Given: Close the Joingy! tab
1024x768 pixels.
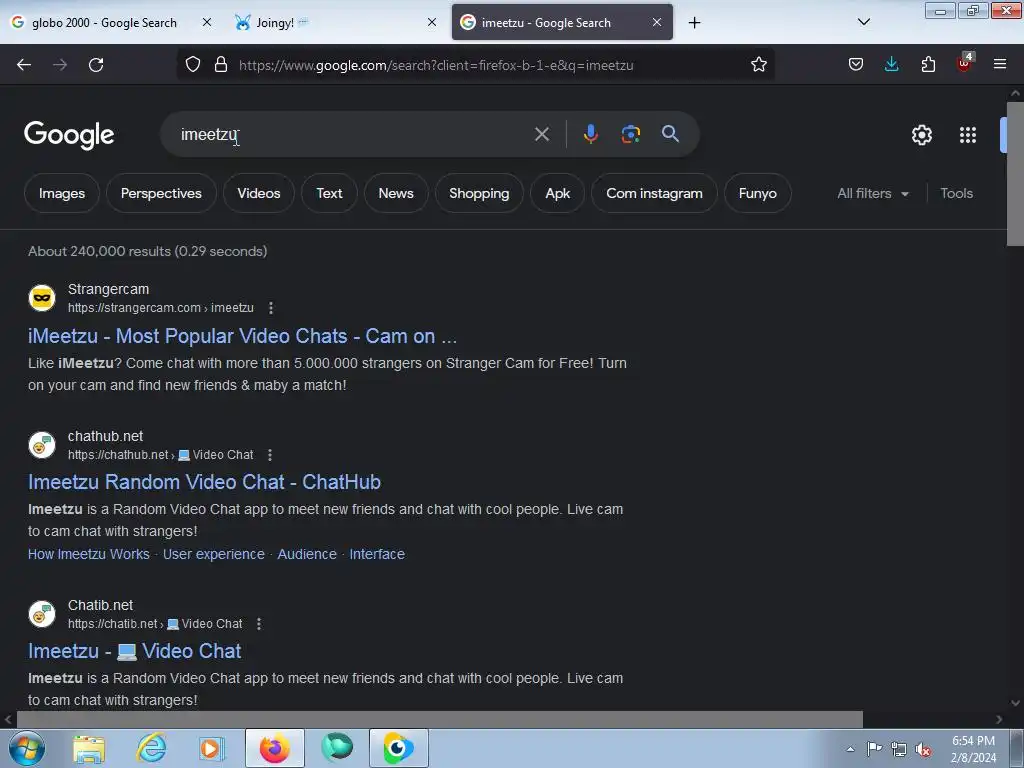Looking at the screenshot, I should pyautogui.click(x=432, y=22).
